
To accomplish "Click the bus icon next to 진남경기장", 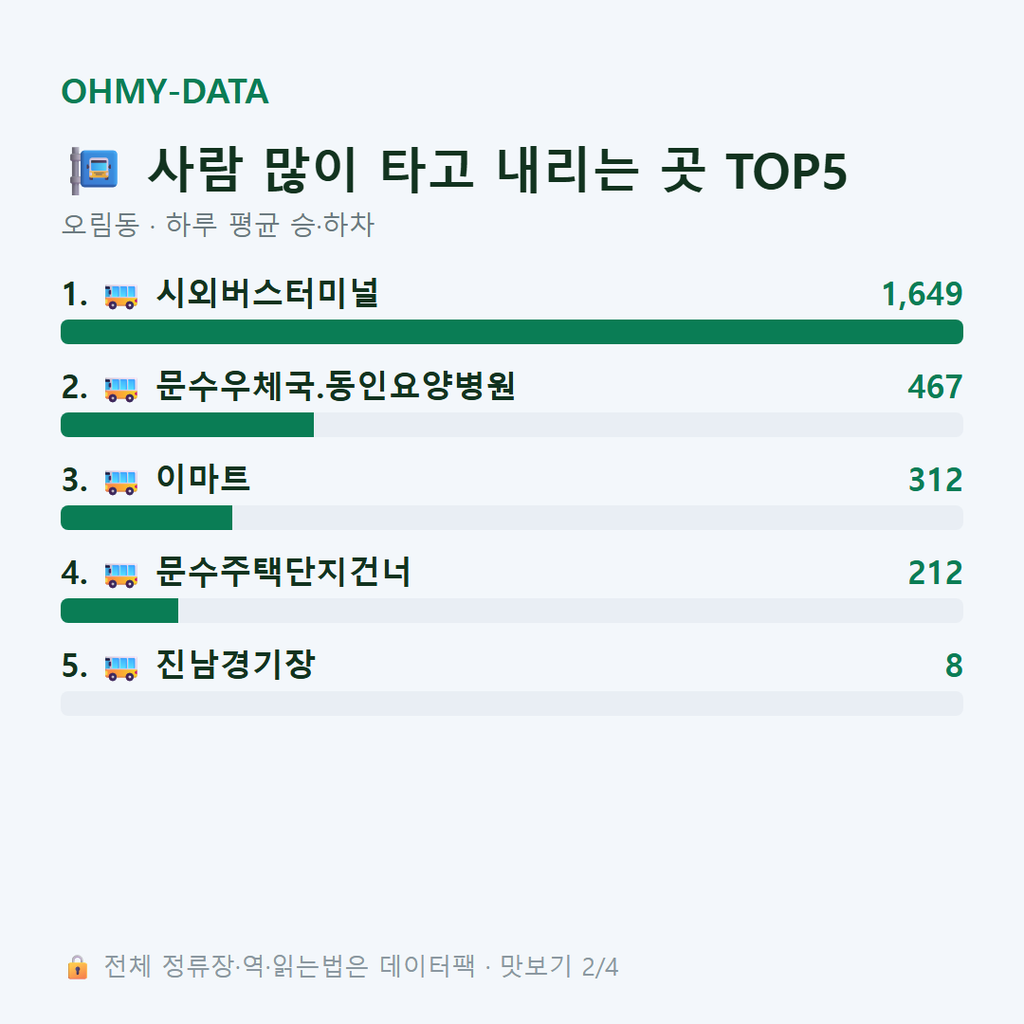I will coord(121,667).
